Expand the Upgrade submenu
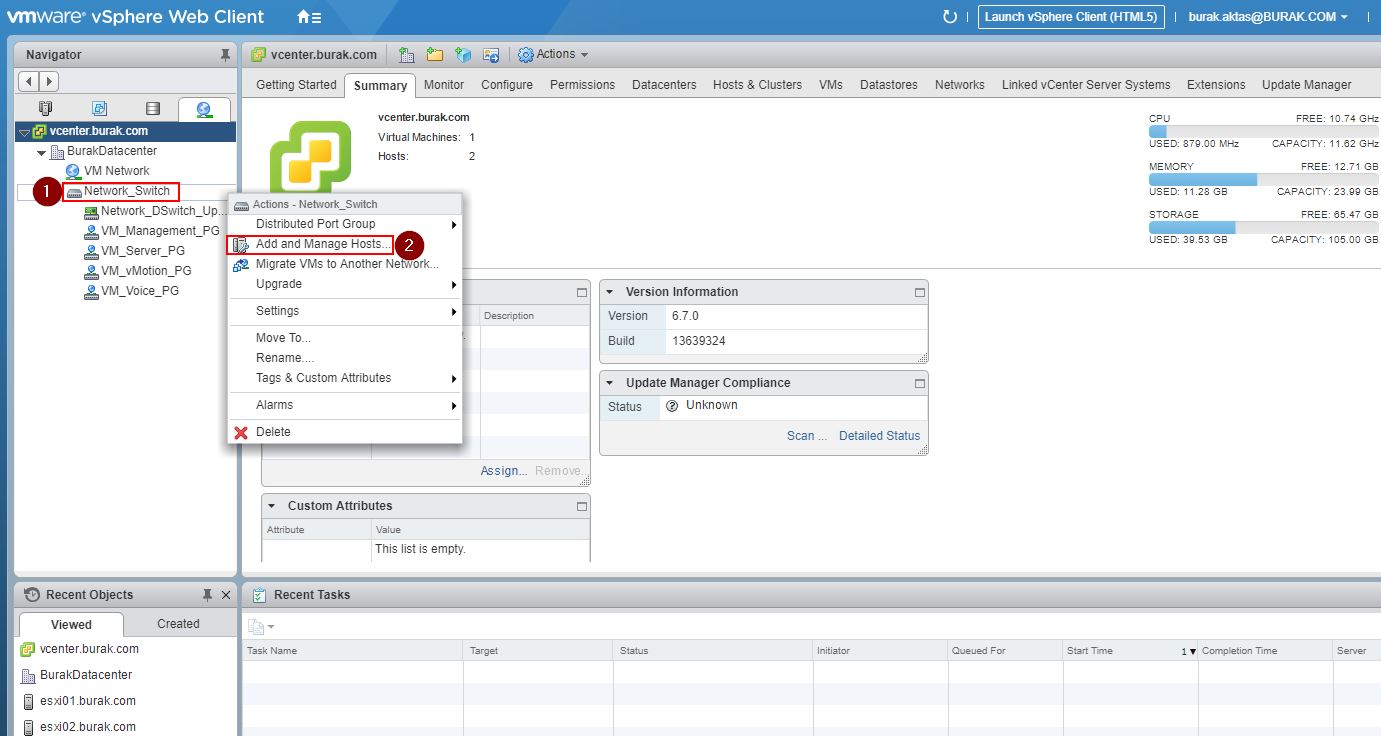 click(x=345, y=284)
